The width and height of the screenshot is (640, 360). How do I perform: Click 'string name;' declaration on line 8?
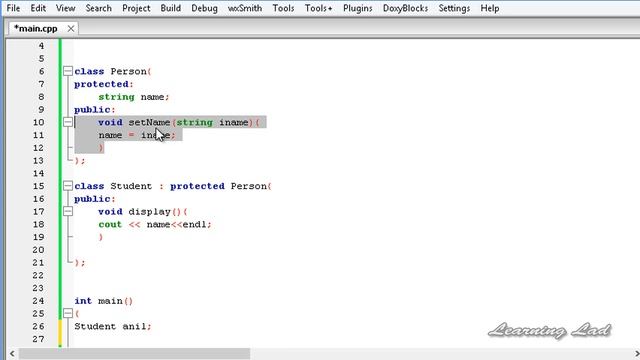click(133, 97)
